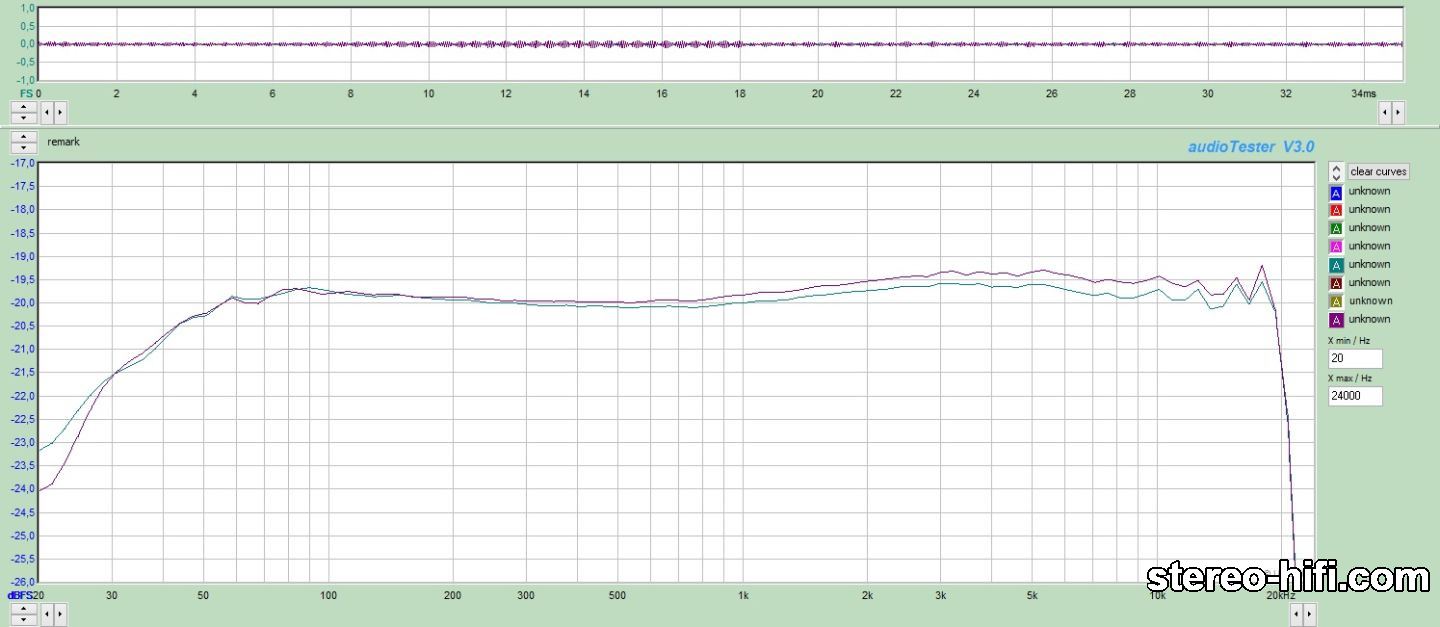This screenshot has height=627, width=1440.
Task: Click the green curve A icon
Action: (x=1335, y=229)
